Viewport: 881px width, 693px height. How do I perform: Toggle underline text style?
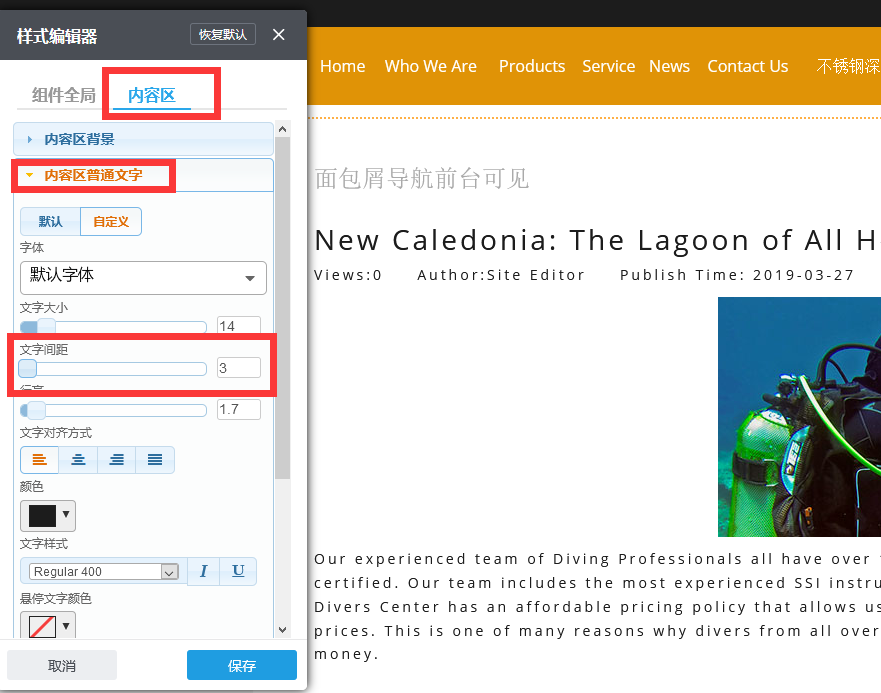[x=238, y=571]
